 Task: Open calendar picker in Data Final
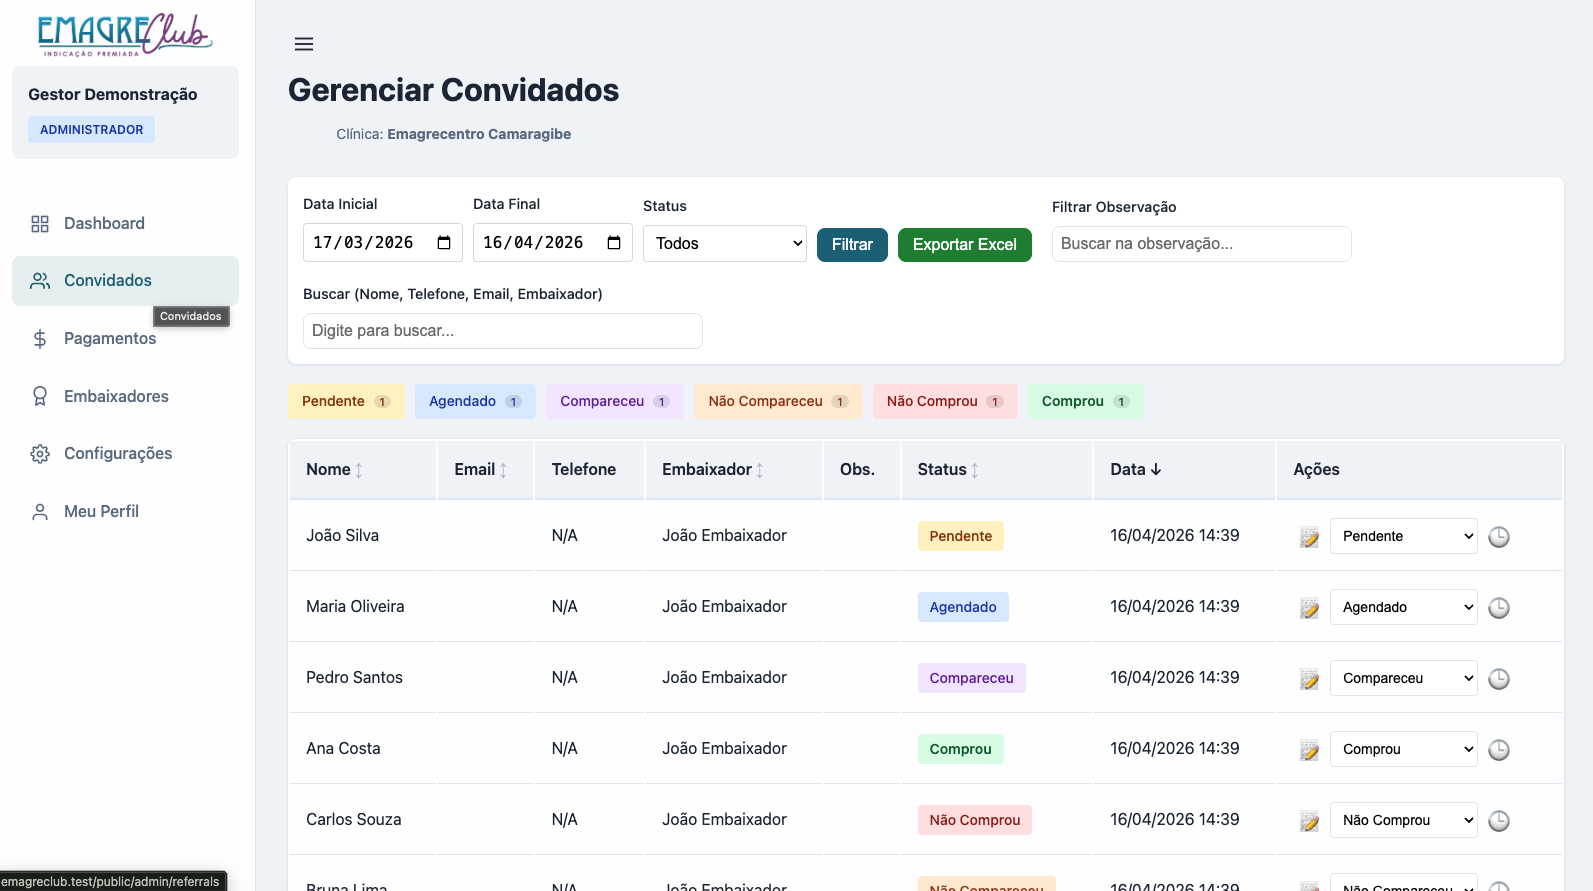(614, 243)
